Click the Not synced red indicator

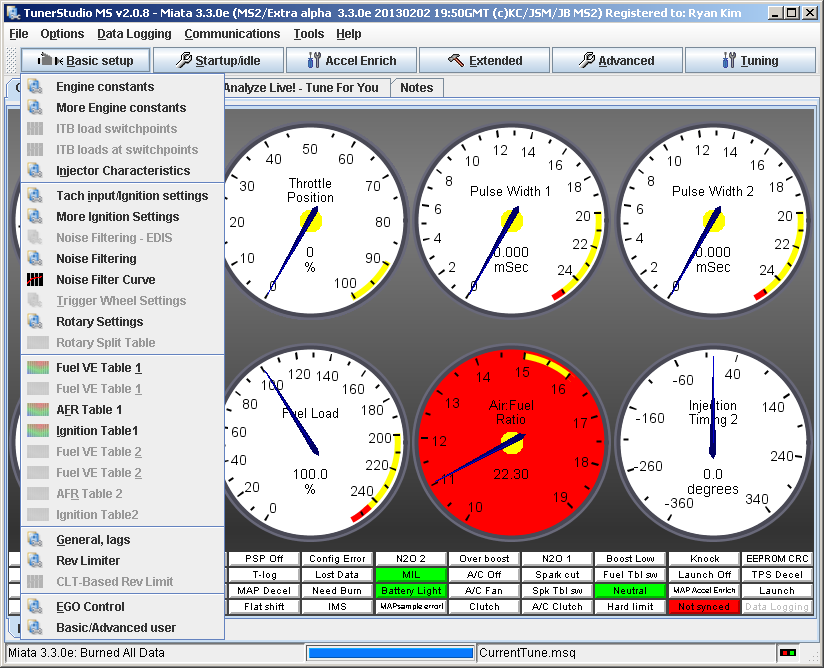704,607
